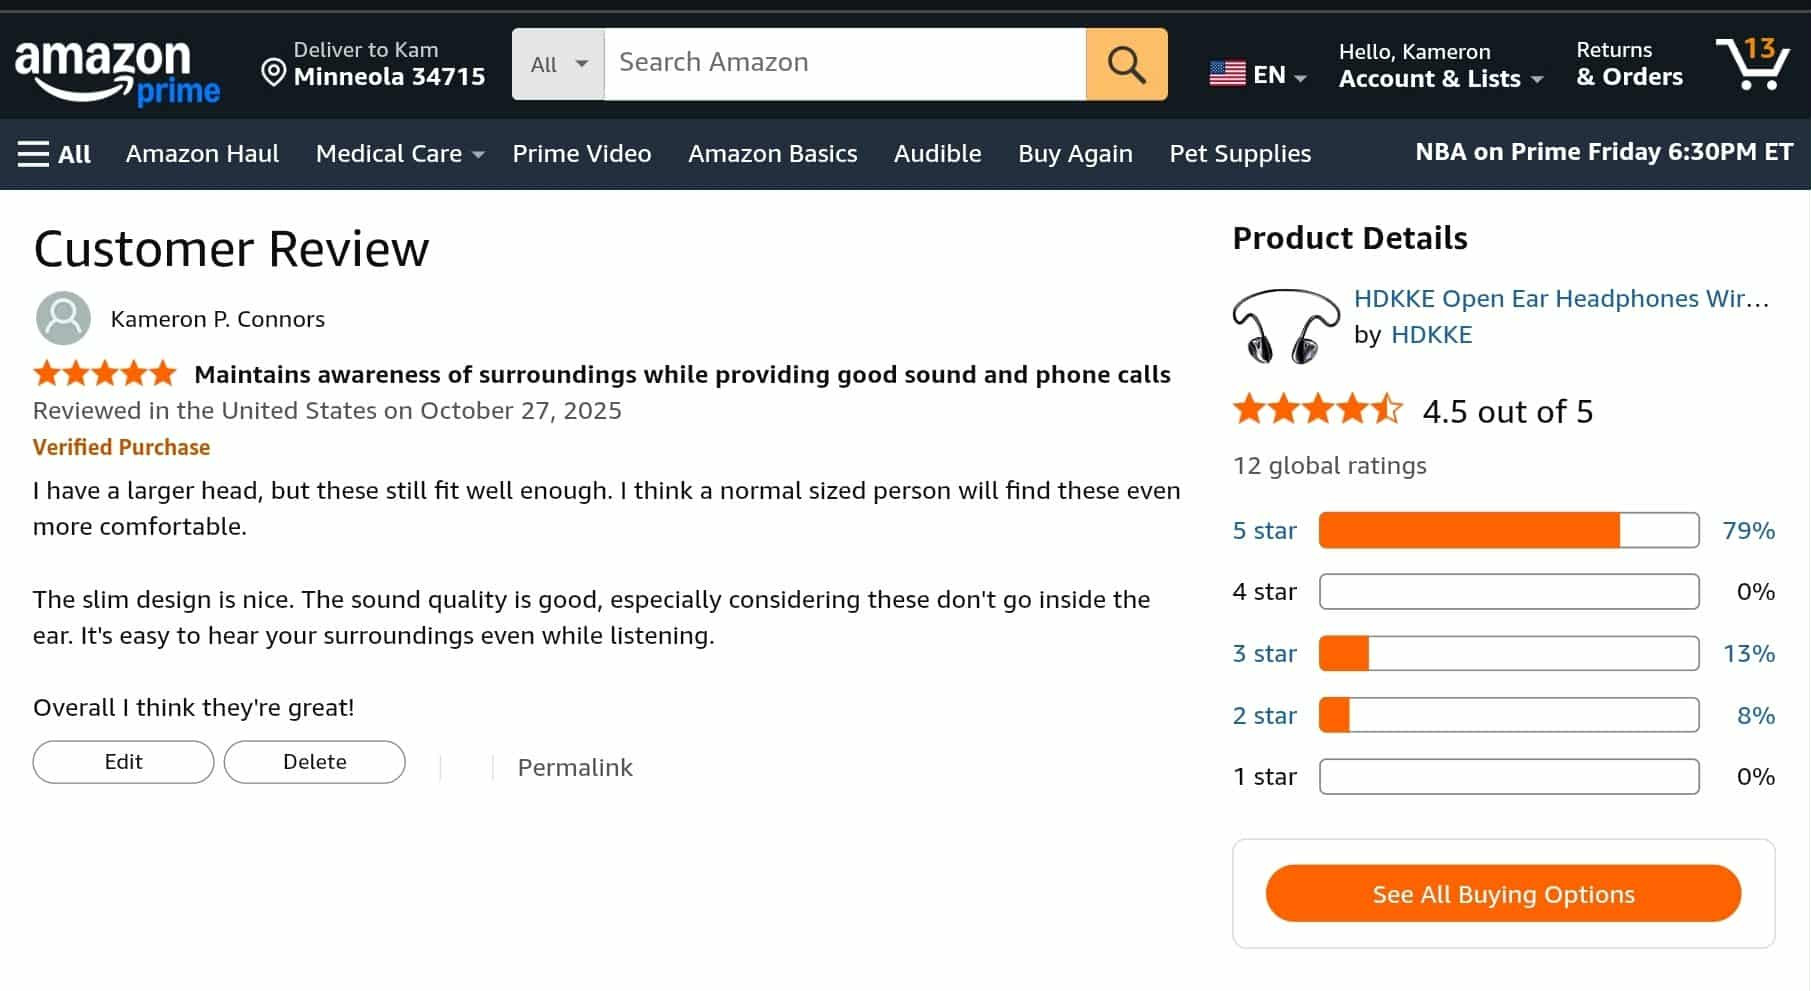
Task: Open the shopping cart icon
Action: pos(1753,63)
